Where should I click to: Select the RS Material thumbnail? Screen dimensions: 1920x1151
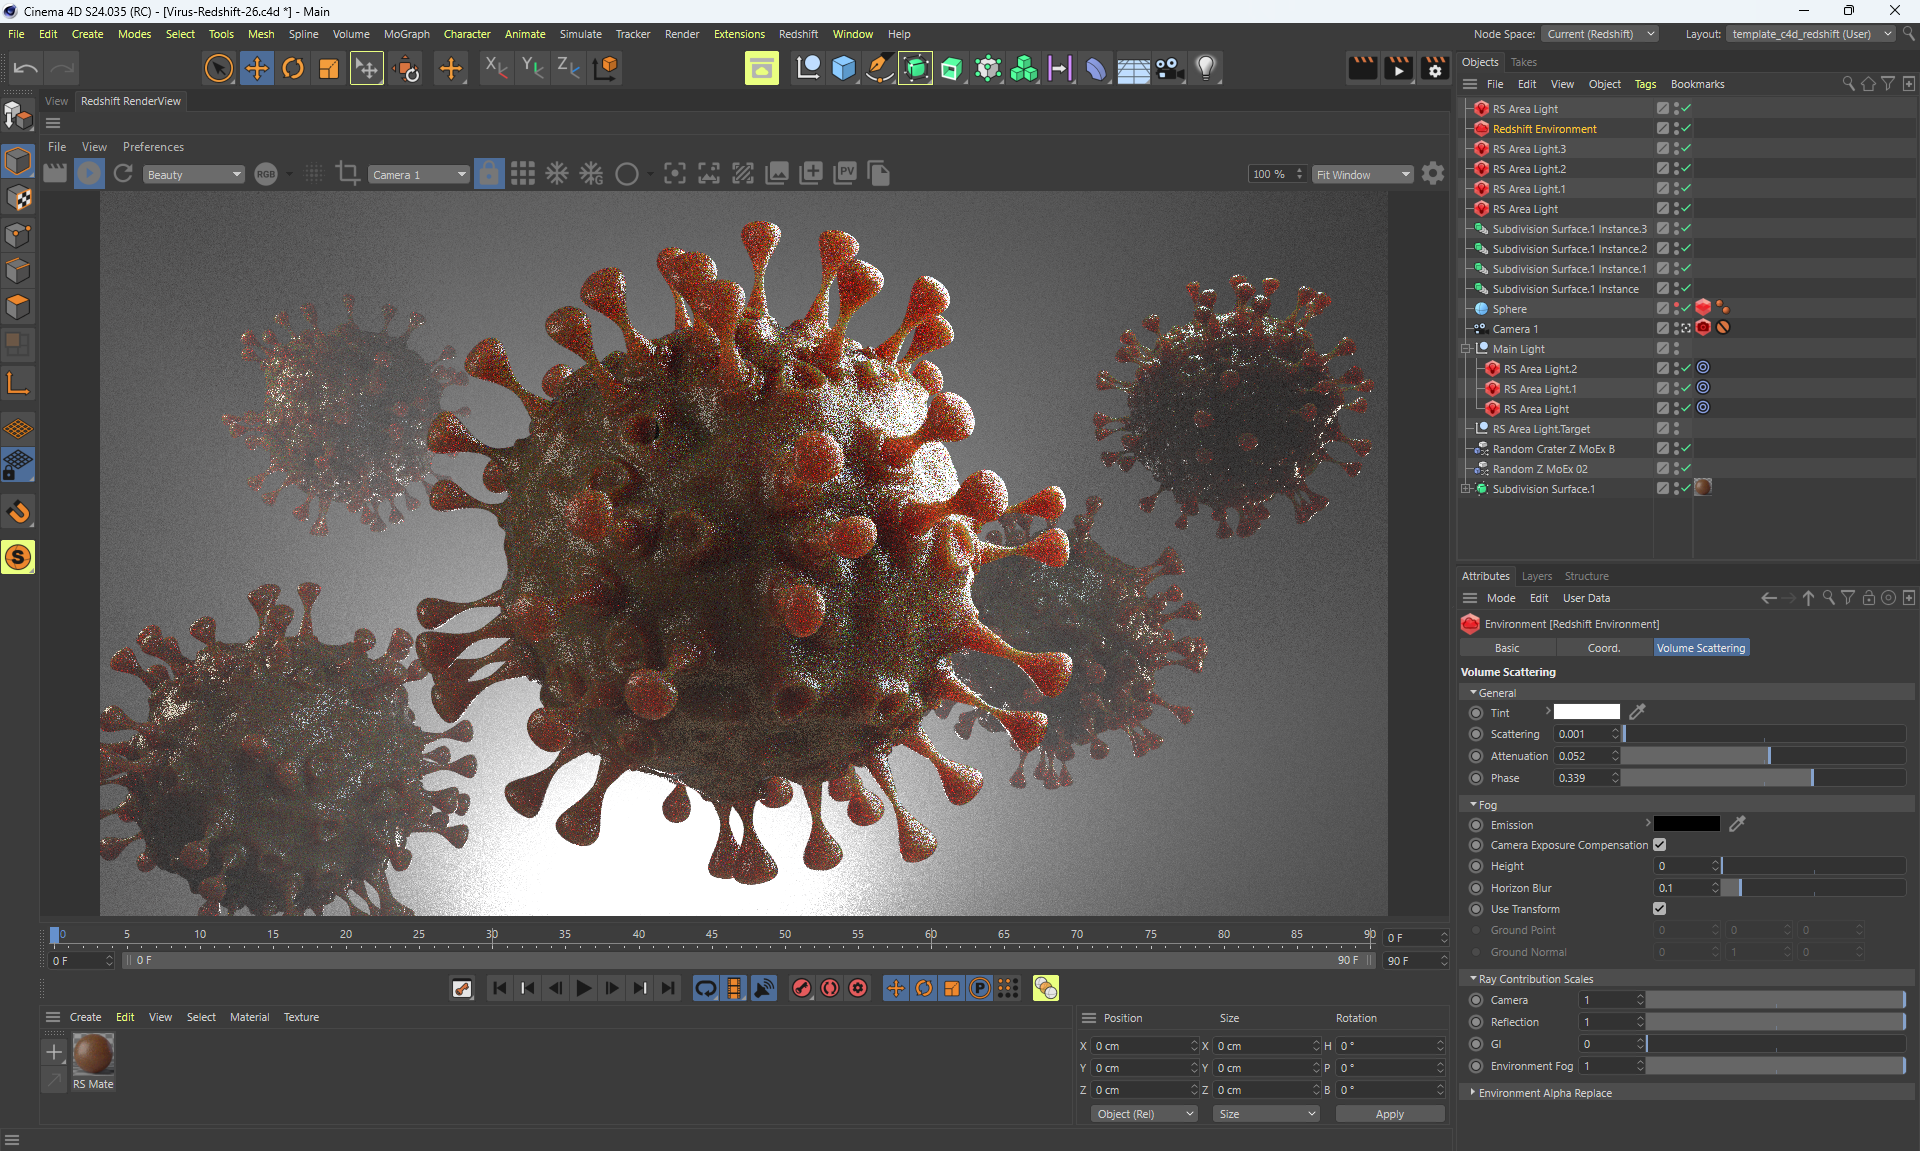pos(93,1055)
